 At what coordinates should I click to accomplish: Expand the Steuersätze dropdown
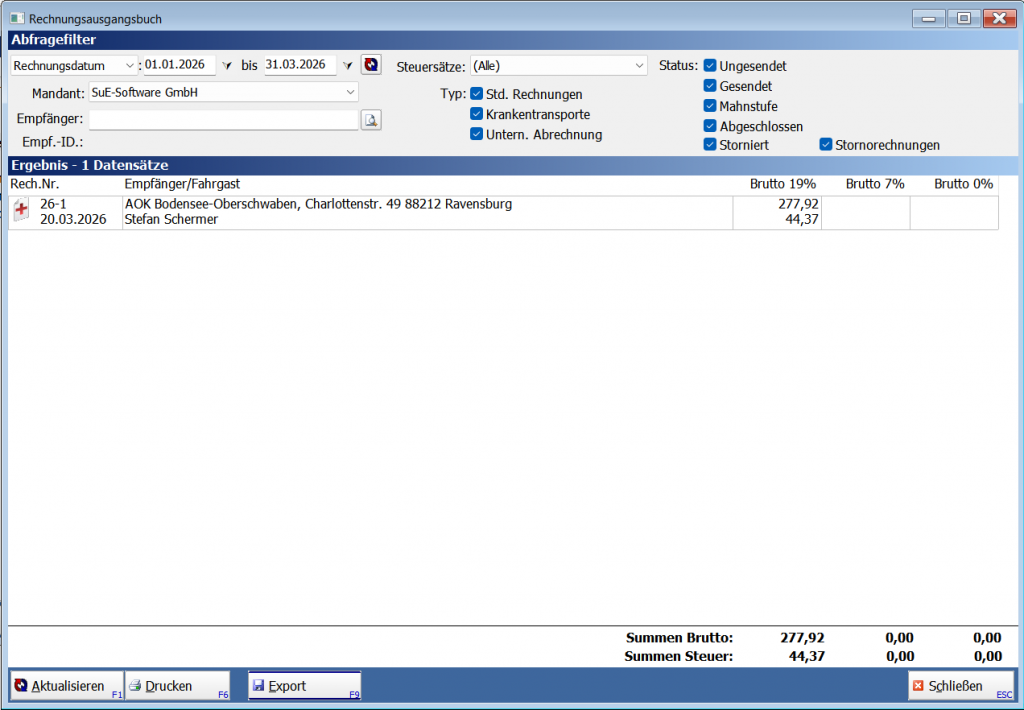[x=640, y=66]
